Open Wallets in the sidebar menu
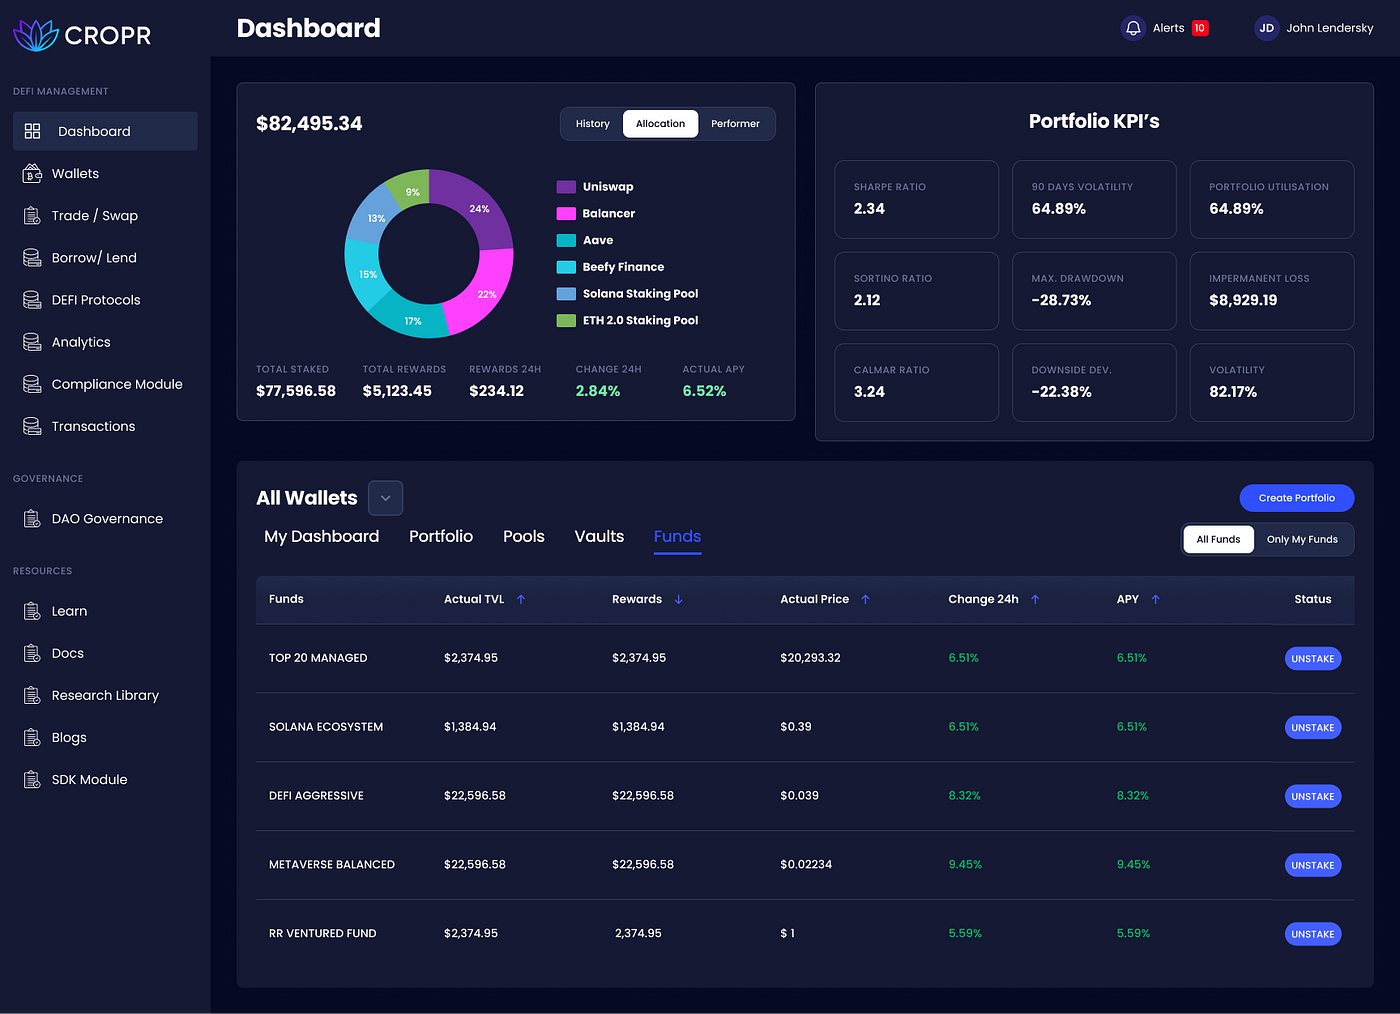The width and height of the screenshot is (1400, 1014). click(x=105, y=173)
